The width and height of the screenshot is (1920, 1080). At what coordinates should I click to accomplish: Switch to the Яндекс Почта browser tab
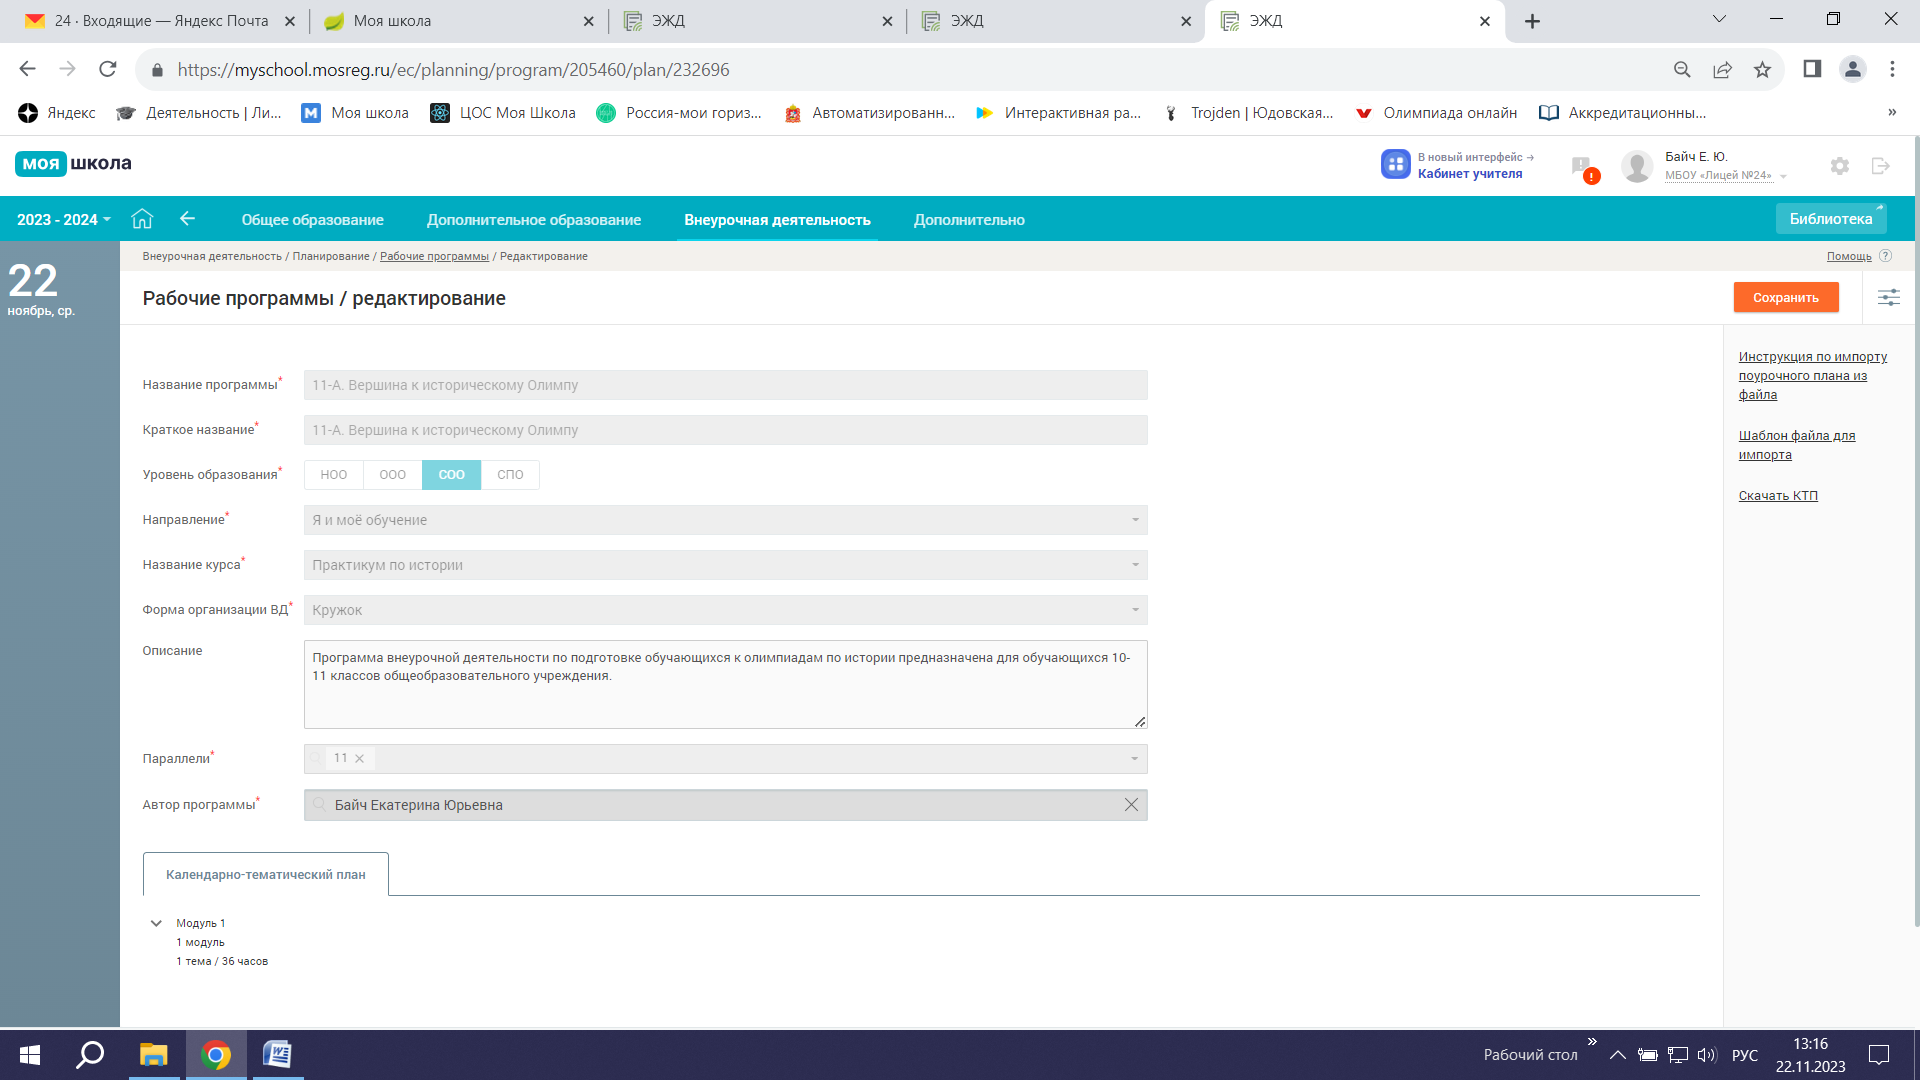160,21
